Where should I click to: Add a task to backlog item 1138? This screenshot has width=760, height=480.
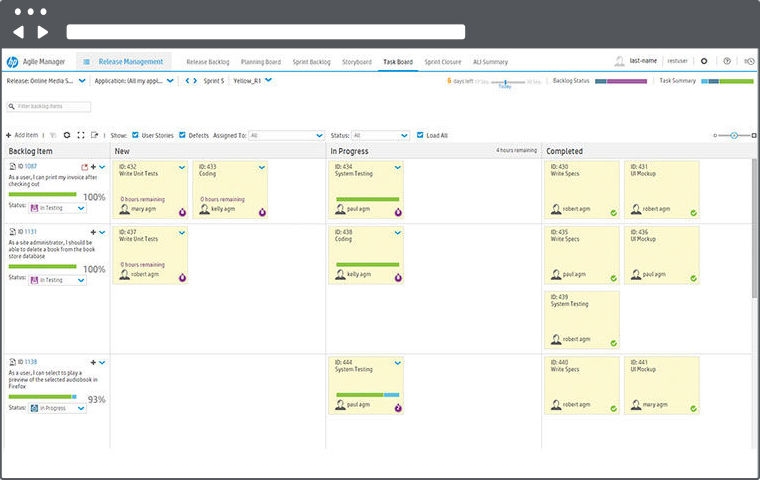tap(94, 363)
